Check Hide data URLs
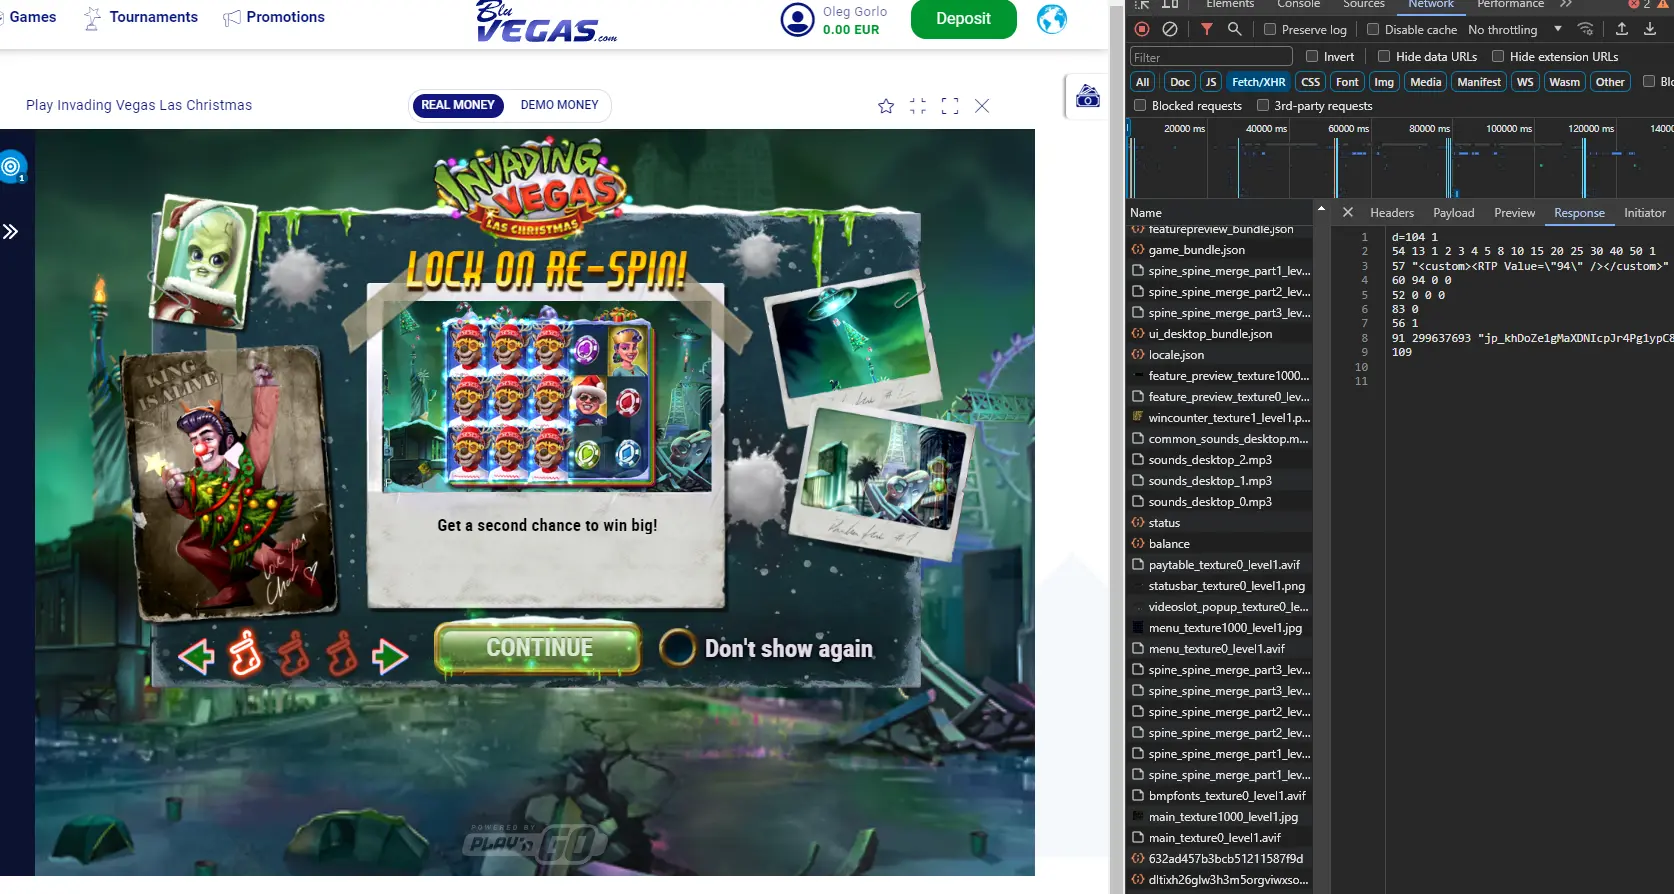 [x=1384, y=56]
